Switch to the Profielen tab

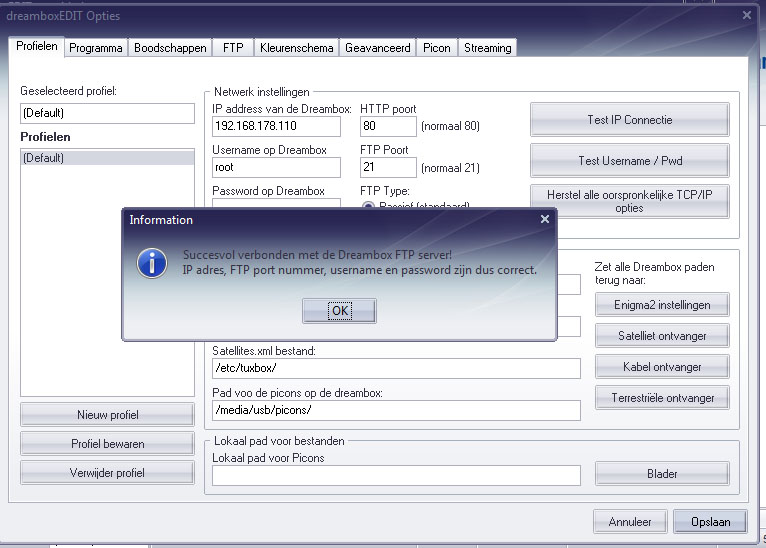pyautogui.click(x=37, y=46)
